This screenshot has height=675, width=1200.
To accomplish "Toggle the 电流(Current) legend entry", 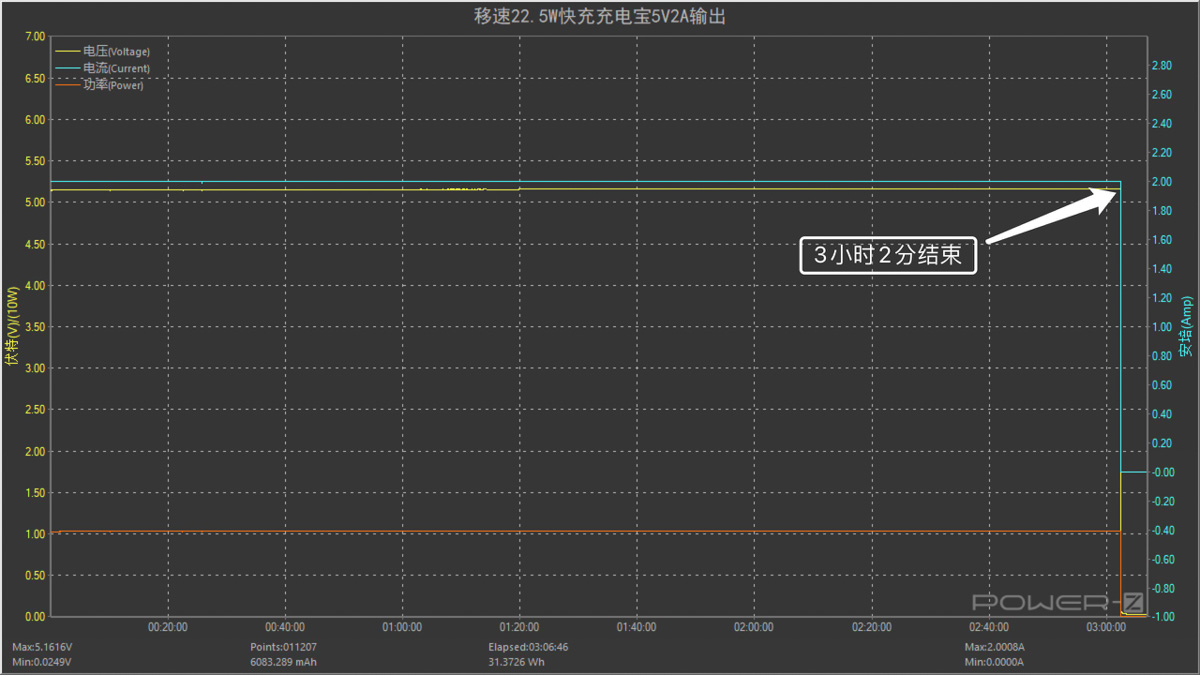I will coord(116,68).
